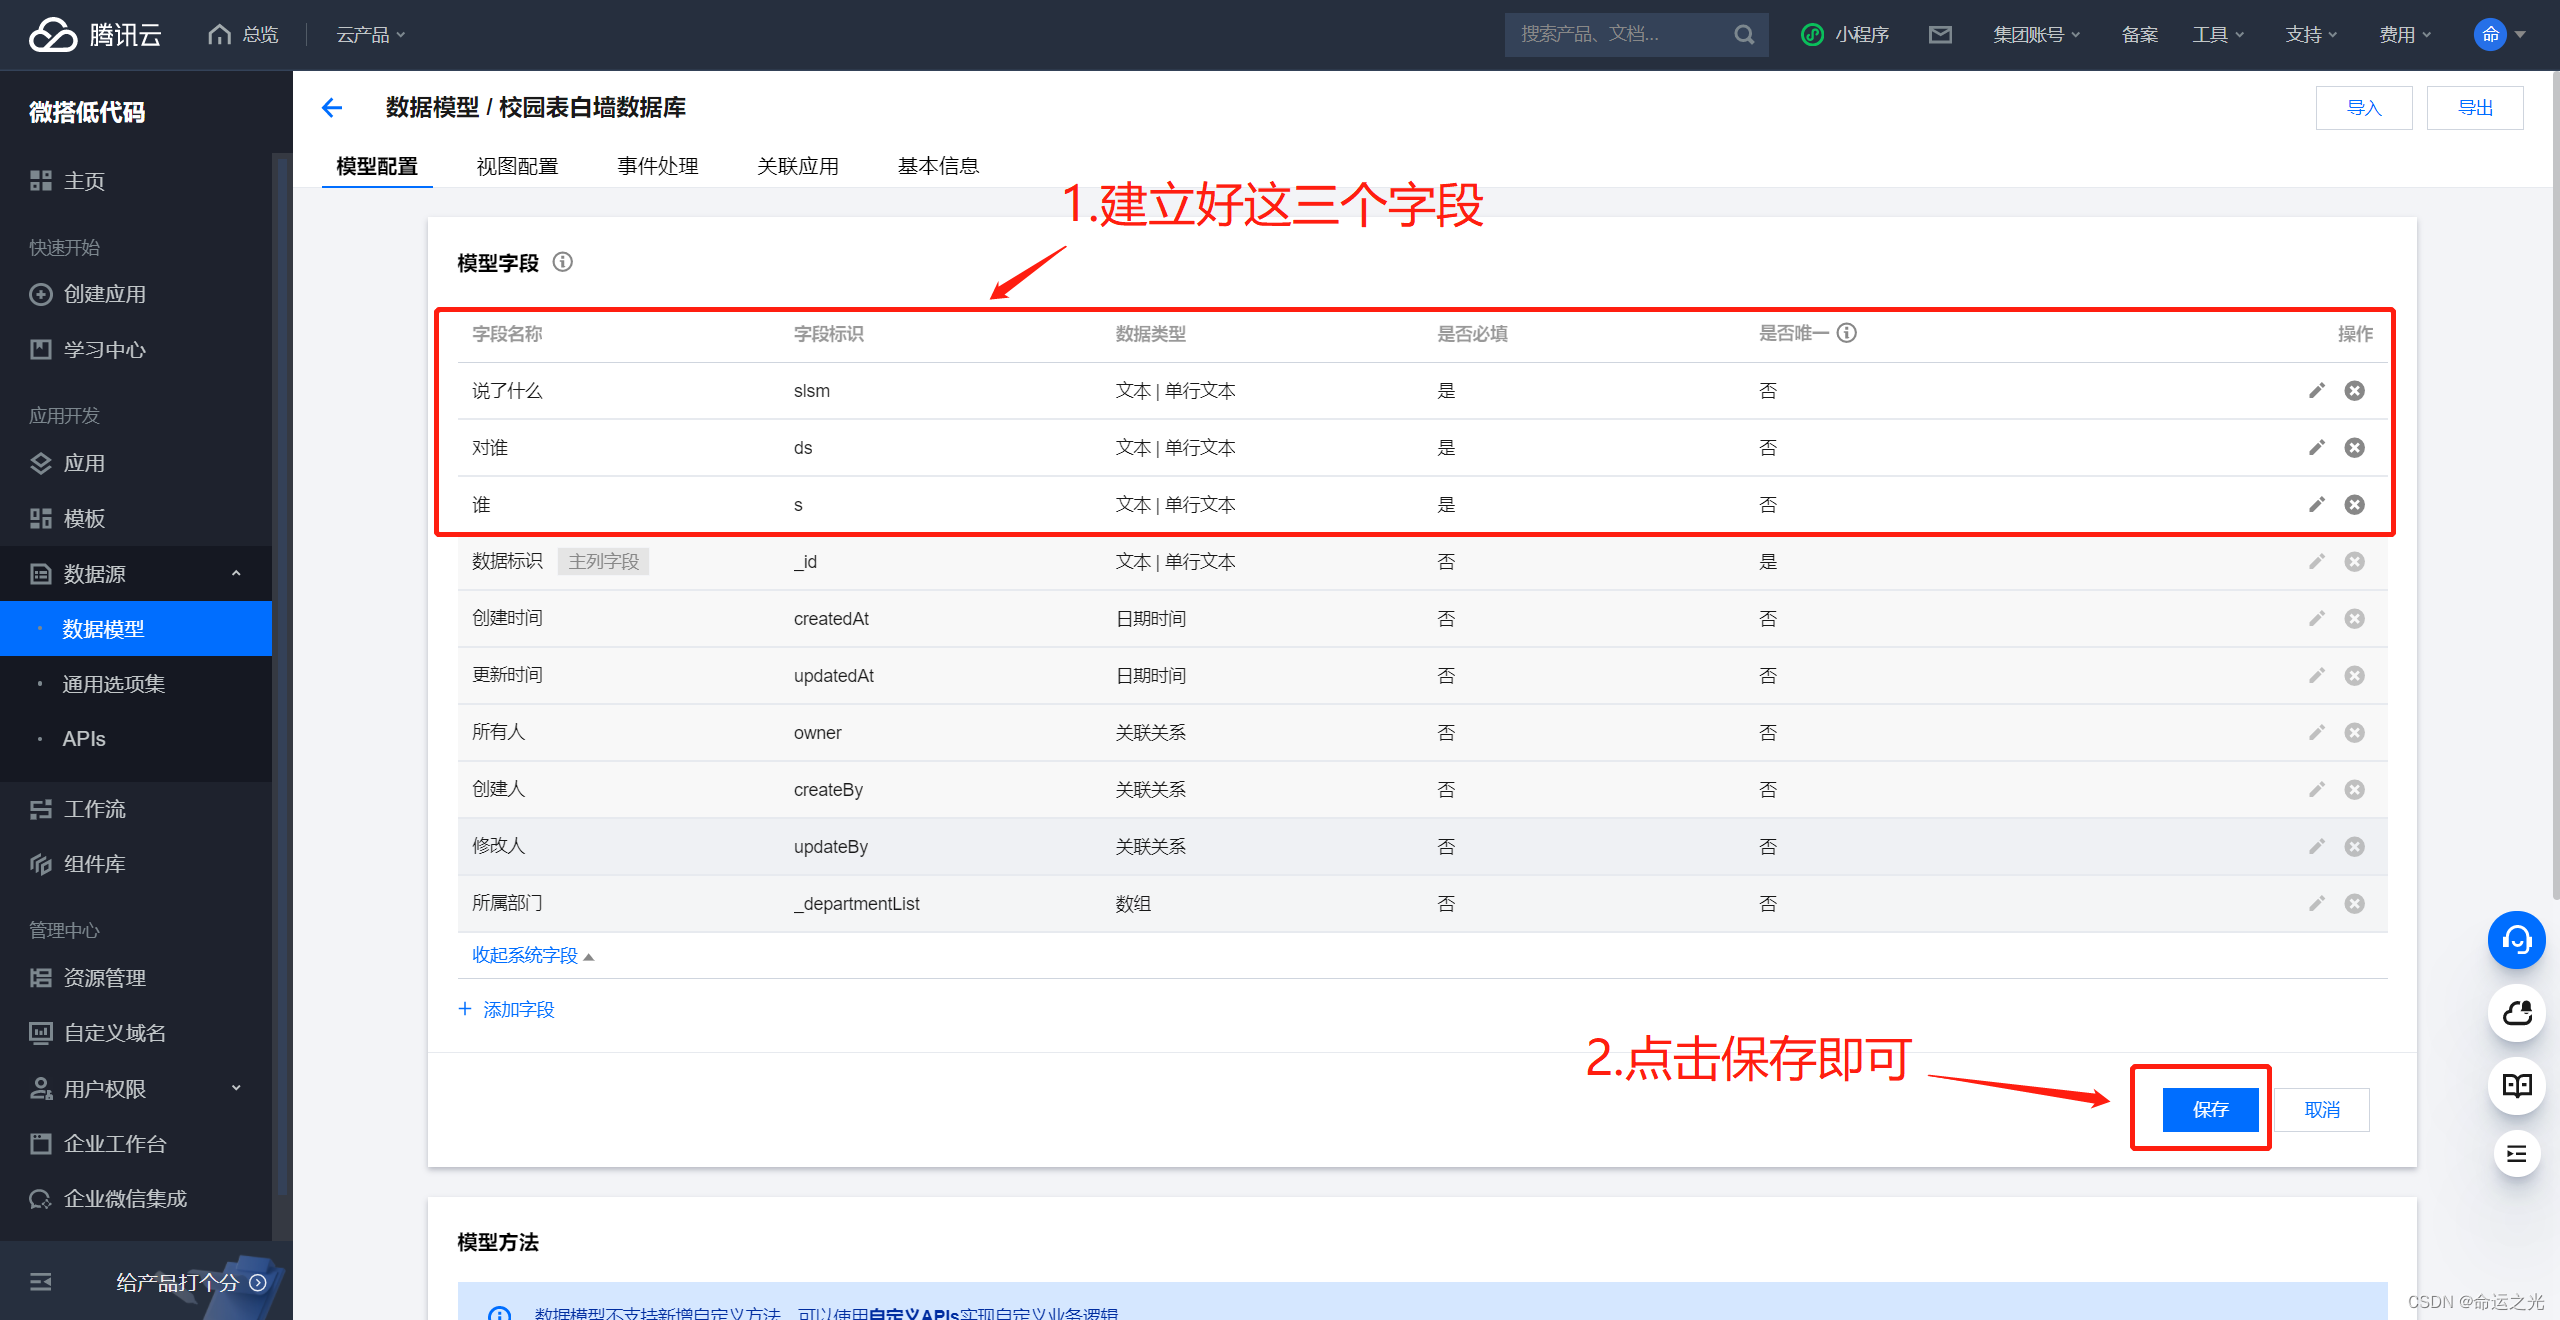Switch to the 基本信息 tab
The height and width of the screenshot is (1320, 2560).
937,166
